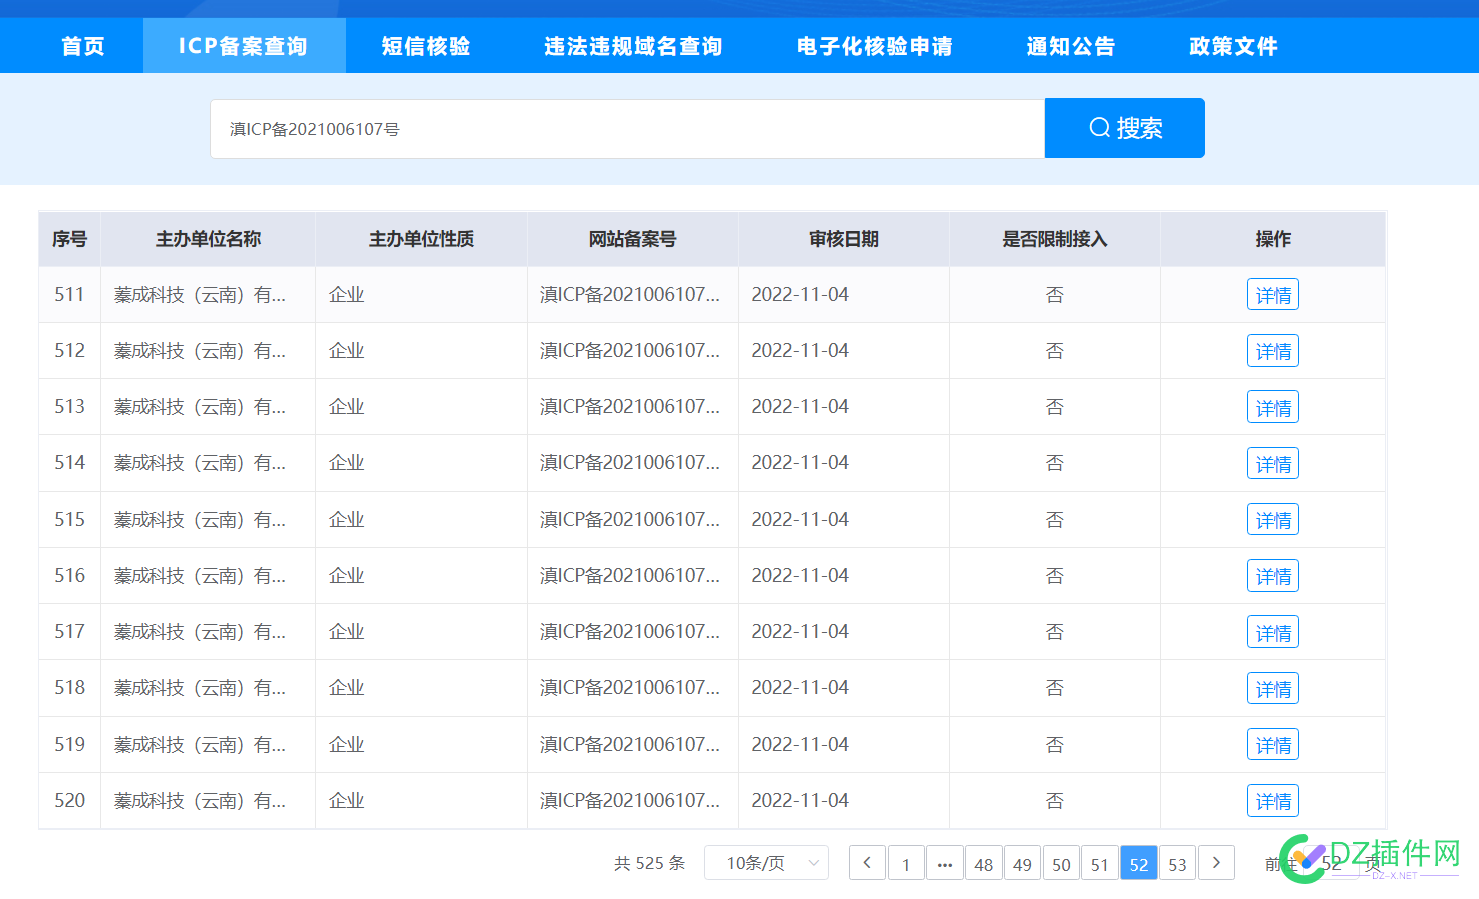Open the ICP备案查询 tab
The width and height of the screenshot is (1479, 899).
pos(244,46)
